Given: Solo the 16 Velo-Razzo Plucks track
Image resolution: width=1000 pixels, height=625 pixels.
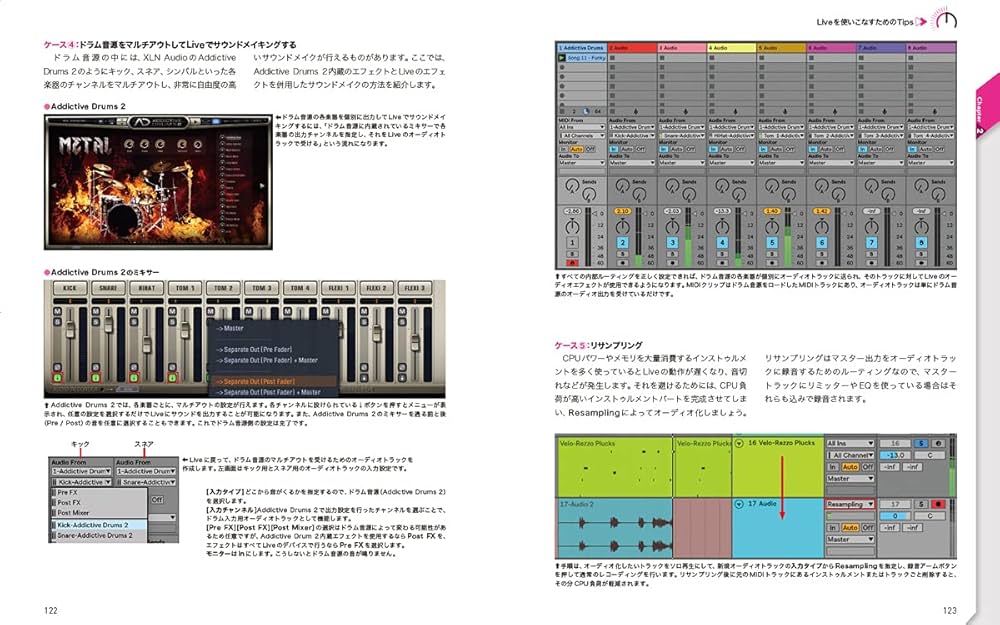Looking at the screenshot, I should [x=923, y=442].
